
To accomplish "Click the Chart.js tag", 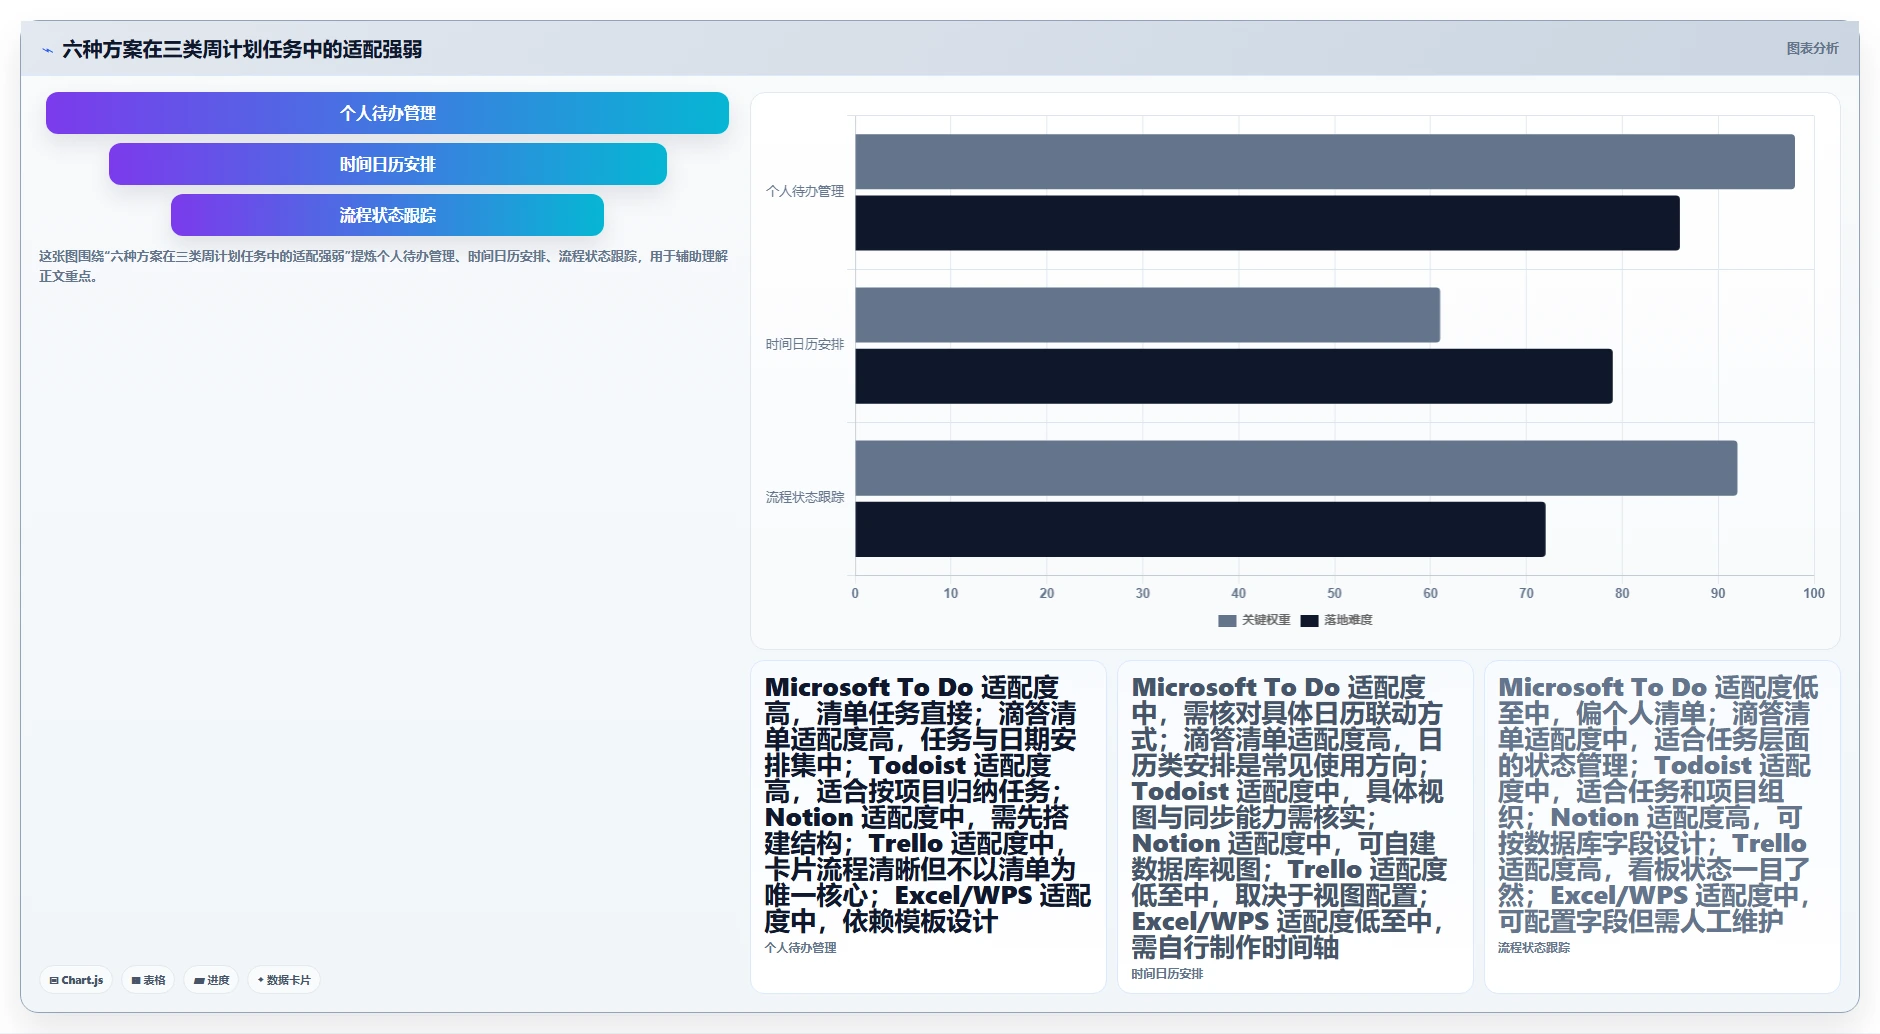I will 76,980.
